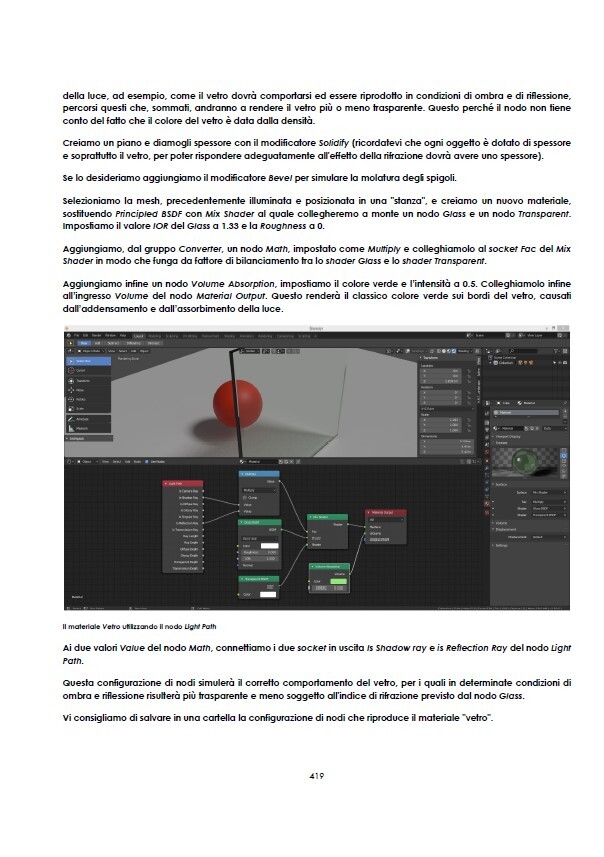Select the Measure tool
604x857 pixels.
tap(88, 428)
